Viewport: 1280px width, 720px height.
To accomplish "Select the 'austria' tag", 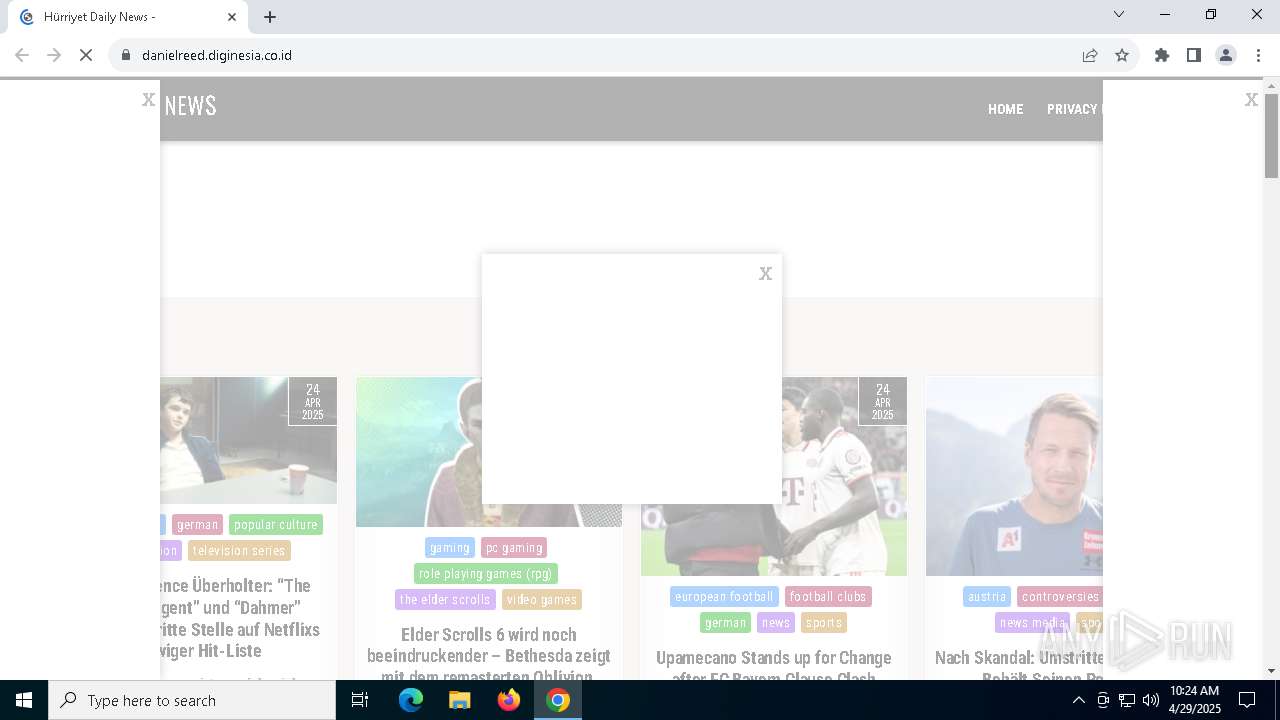I will (x=987, y=597).
